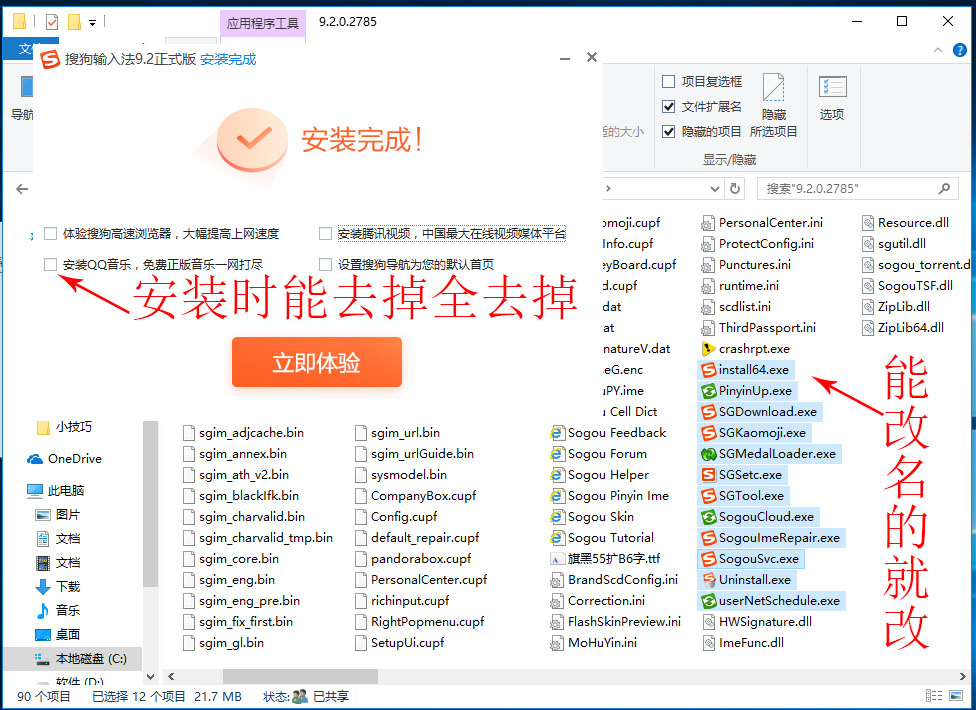Click the 立即体验 button in the installer
The image size is (976, 710).
pyautogui.click(x=316, y=363)
